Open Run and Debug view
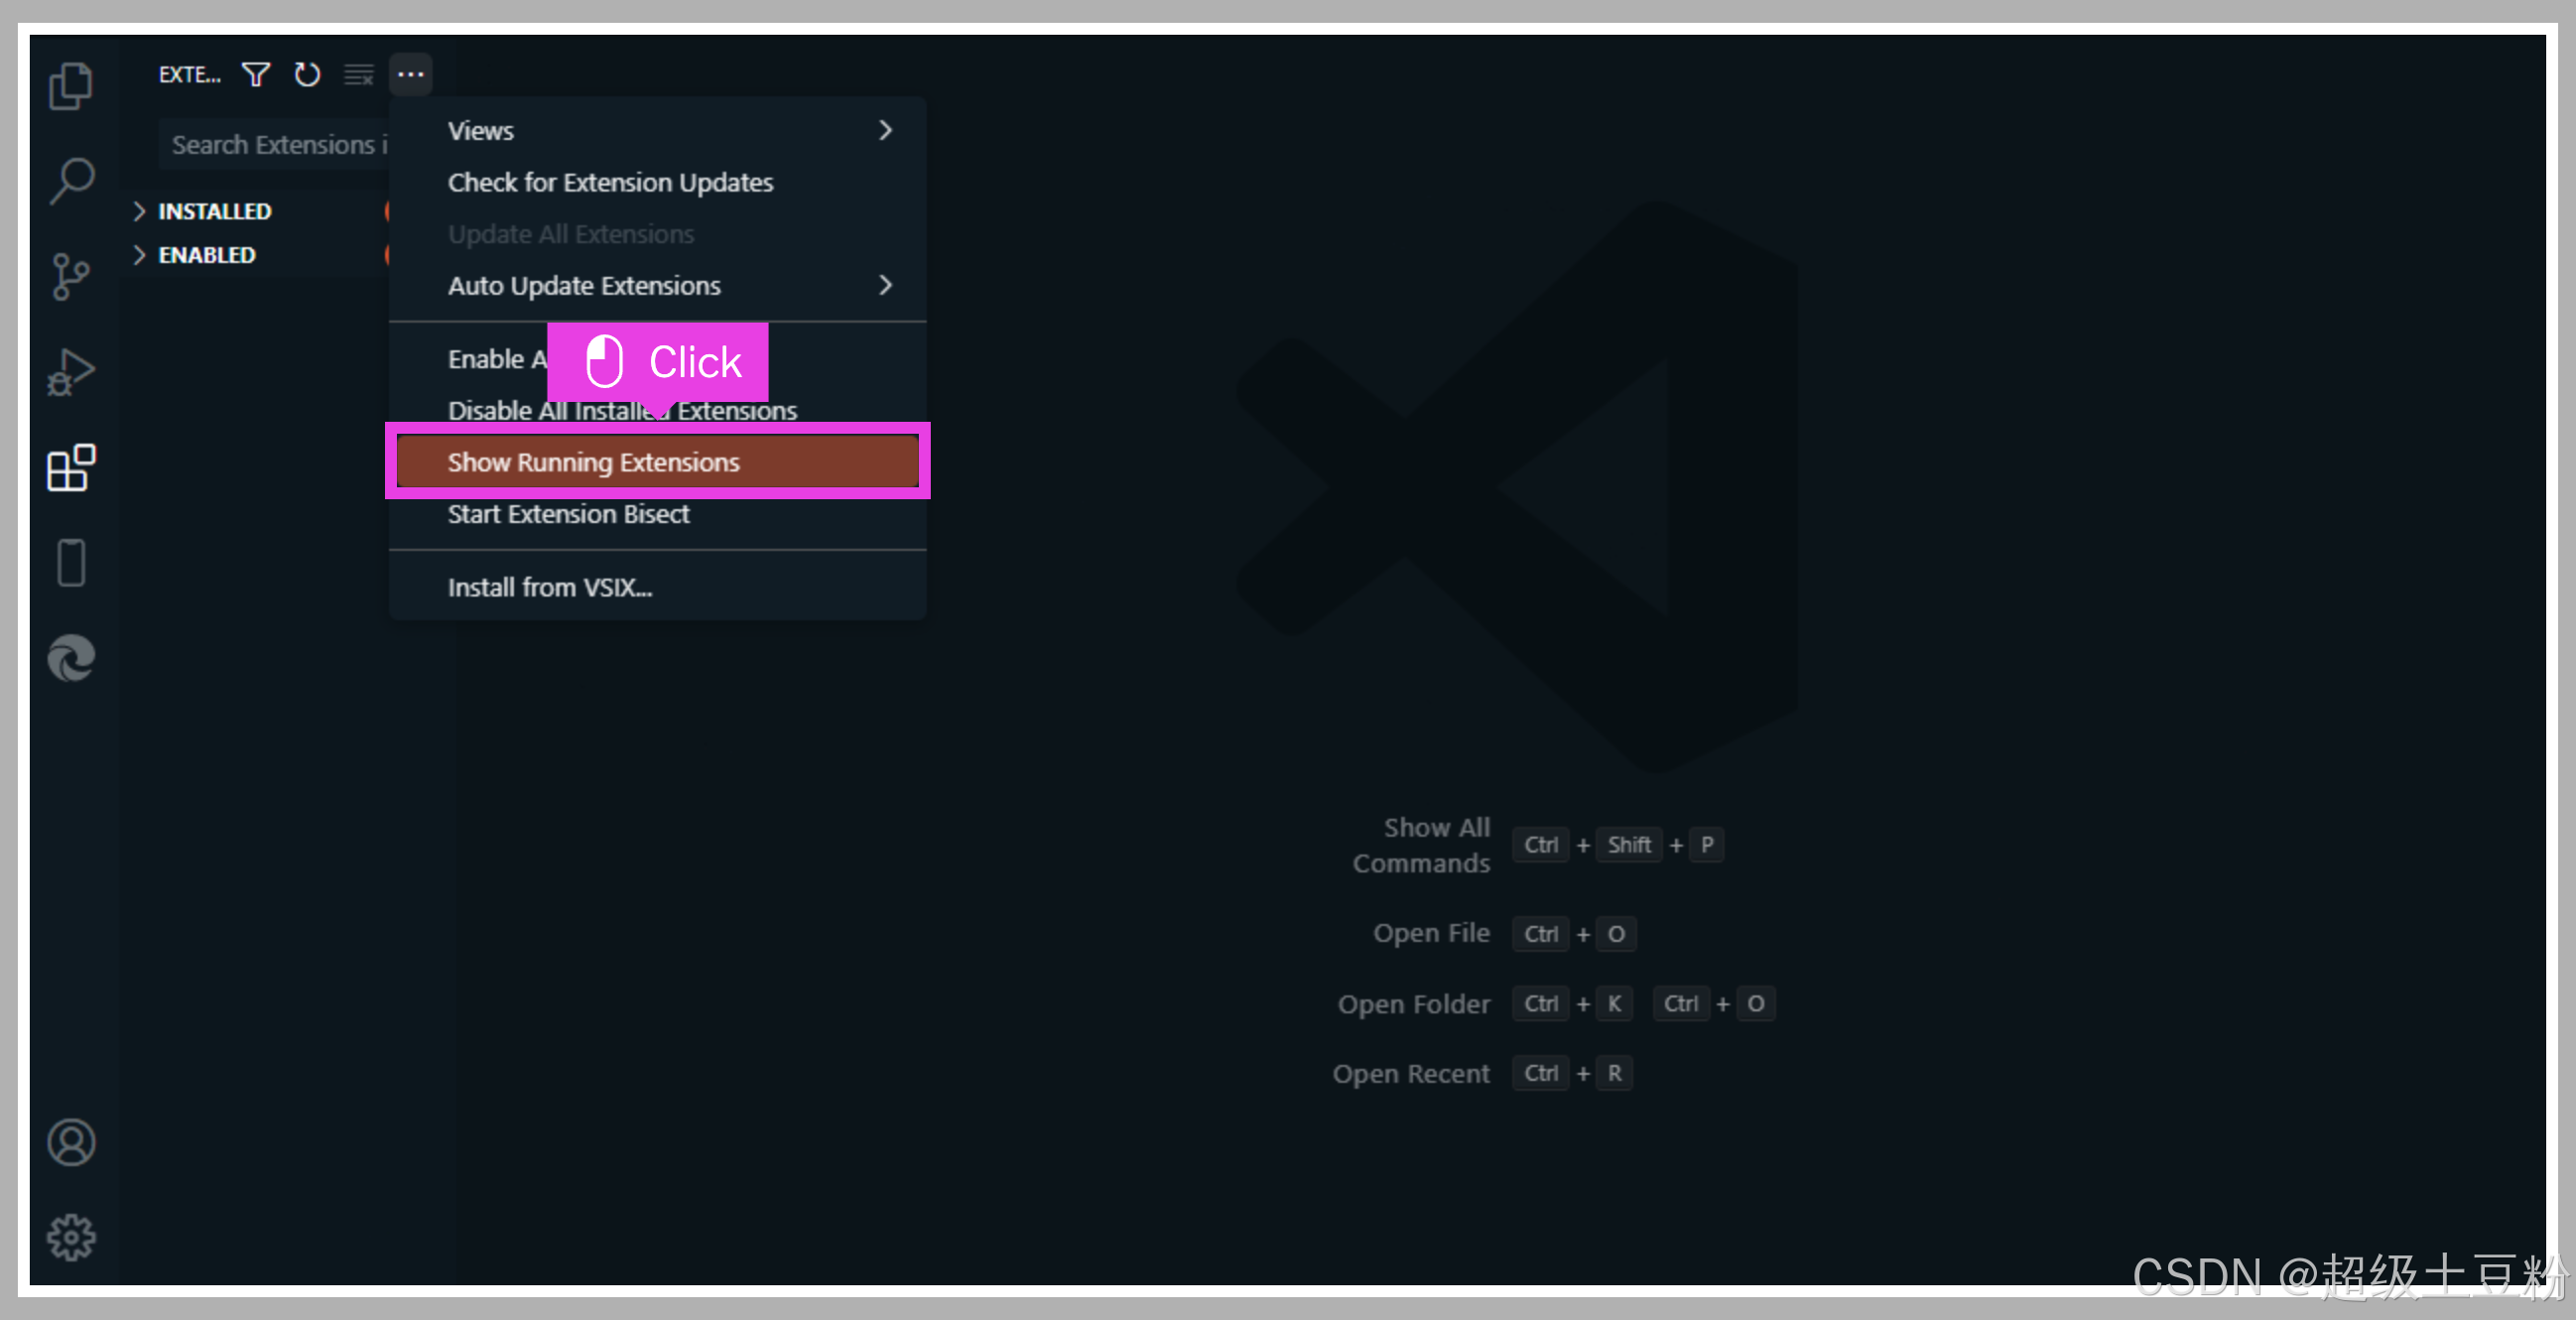 click(x=71, y=372)
